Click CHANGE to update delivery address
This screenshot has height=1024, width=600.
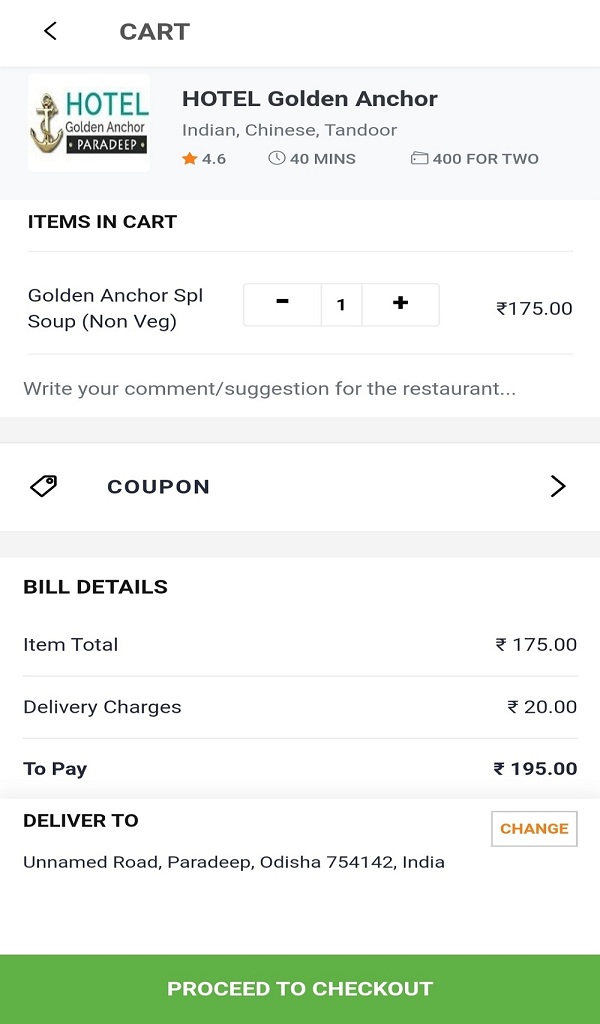click(534, 828)
